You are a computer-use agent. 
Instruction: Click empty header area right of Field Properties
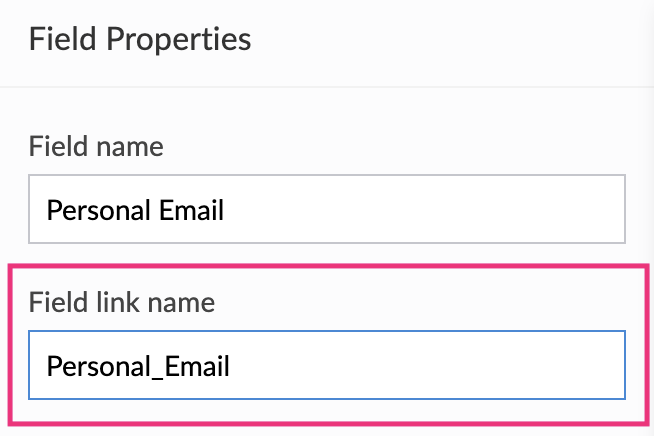coord(450,40)
